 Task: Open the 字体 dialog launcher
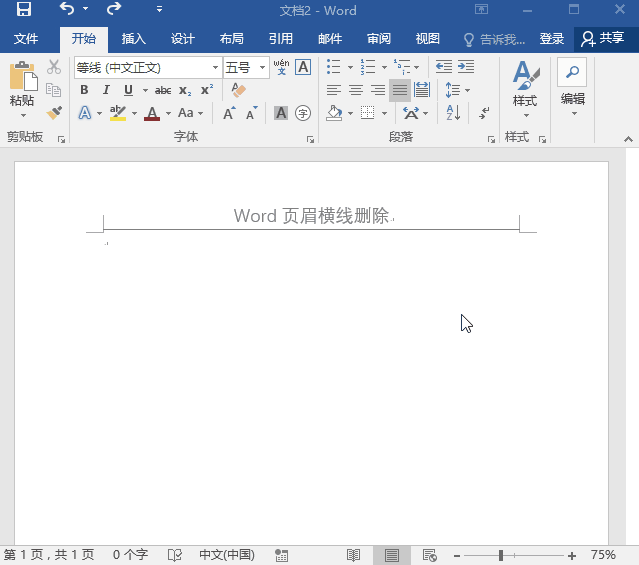(x=311, y=140)
